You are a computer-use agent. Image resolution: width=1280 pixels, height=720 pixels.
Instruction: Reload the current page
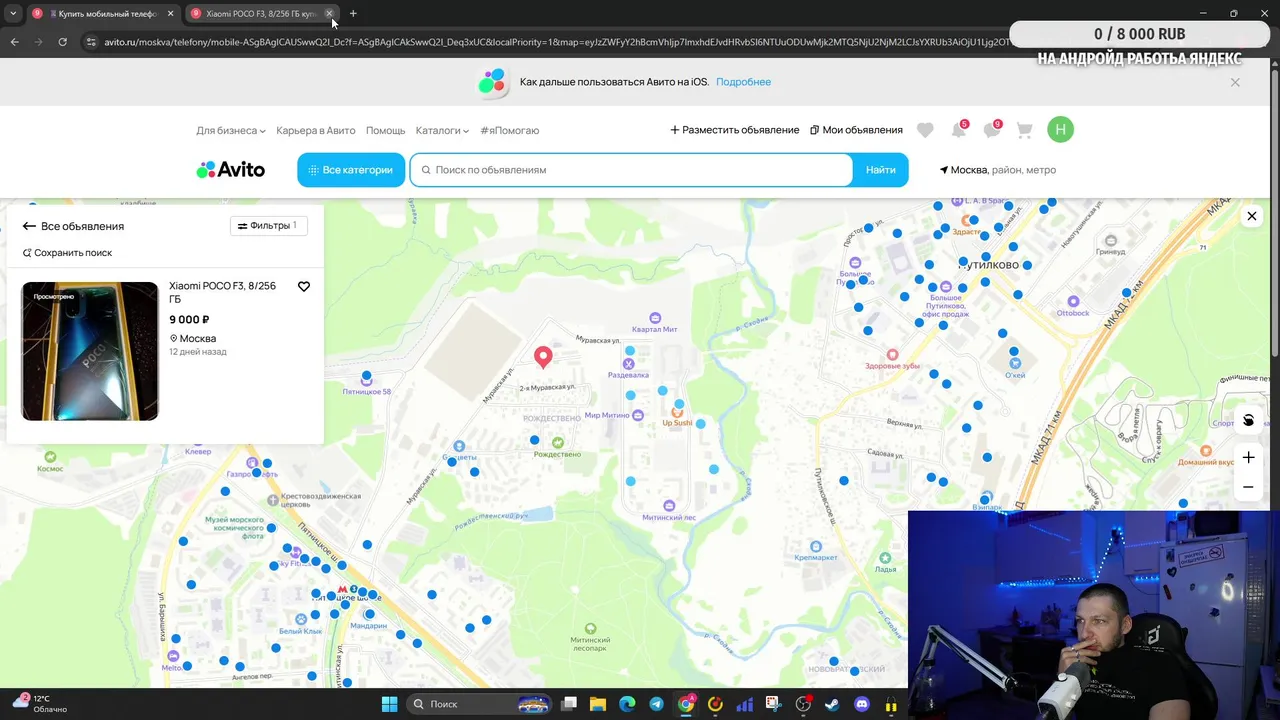click(62, 42)
